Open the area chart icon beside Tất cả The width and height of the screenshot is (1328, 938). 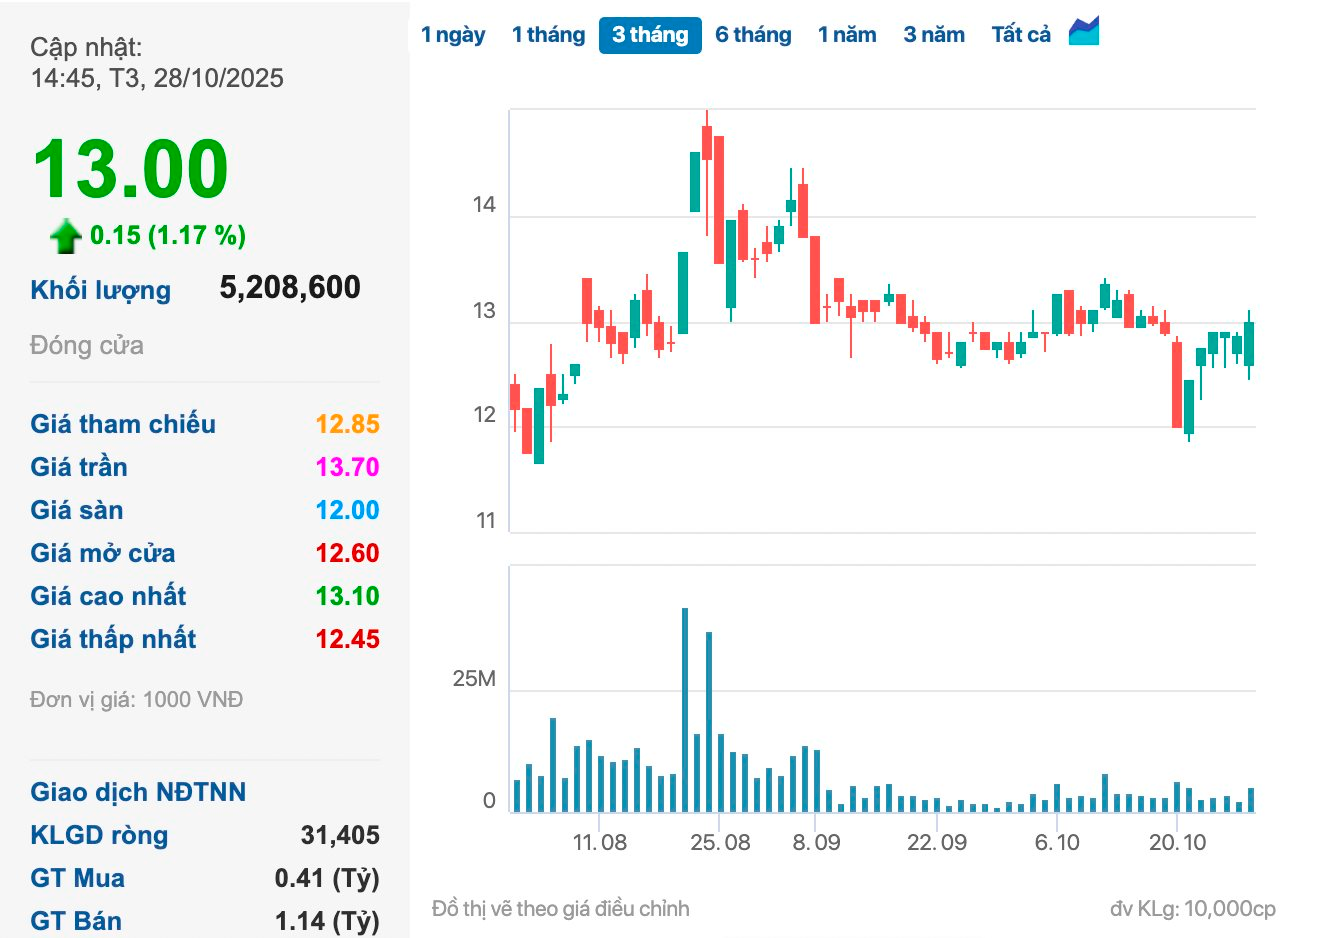(1083, 32)
